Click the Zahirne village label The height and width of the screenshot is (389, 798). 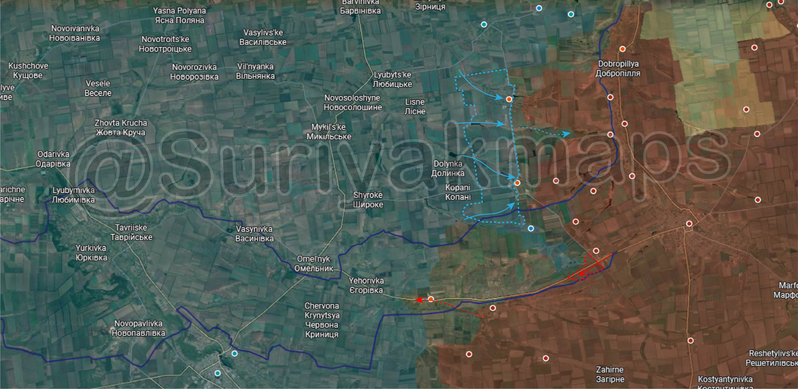(x=610, y=374)
